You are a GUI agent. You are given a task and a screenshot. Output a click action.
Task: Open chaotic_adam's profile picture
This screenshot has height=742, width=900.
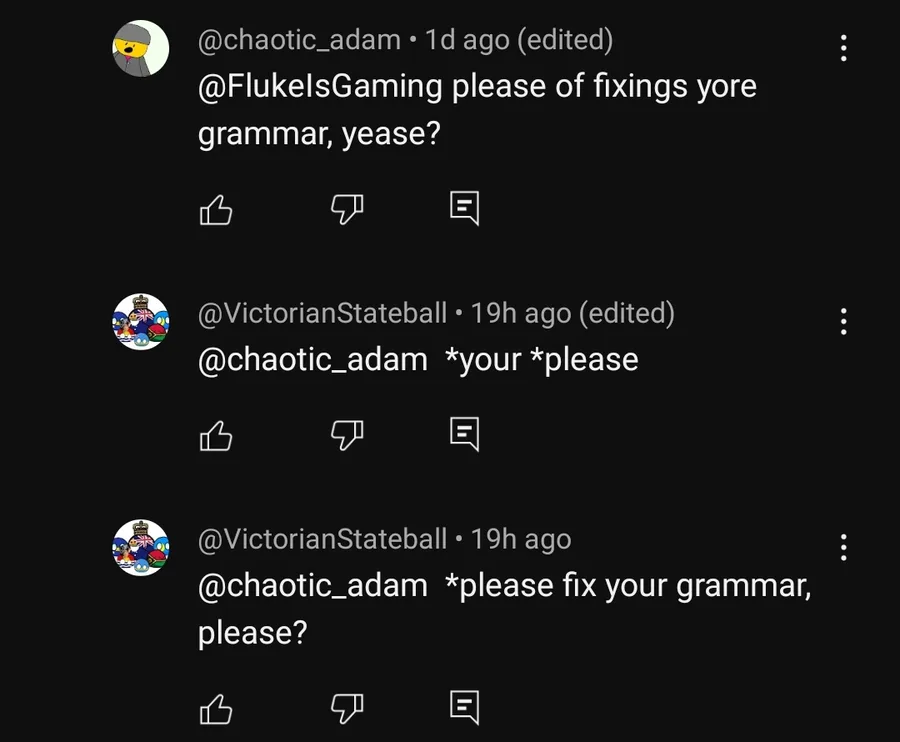tap(140, 48)
